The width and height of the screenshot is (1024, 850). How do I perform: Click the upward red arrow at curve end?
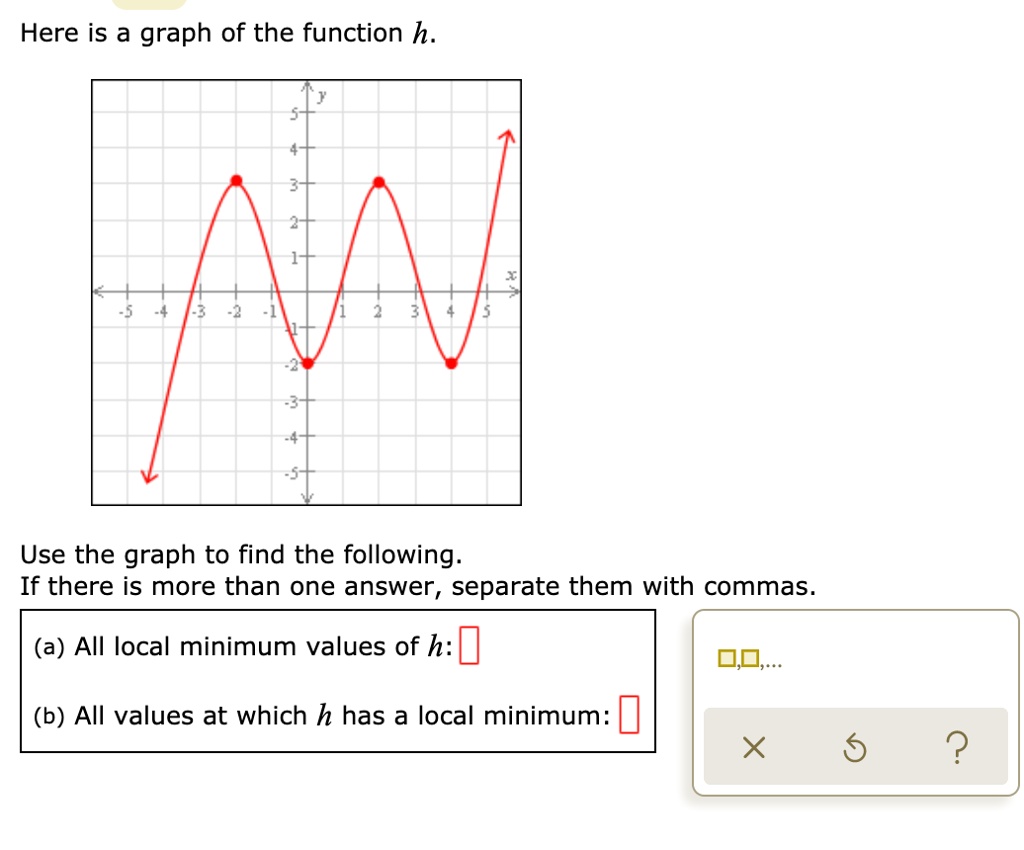click(x=507, y=137)
